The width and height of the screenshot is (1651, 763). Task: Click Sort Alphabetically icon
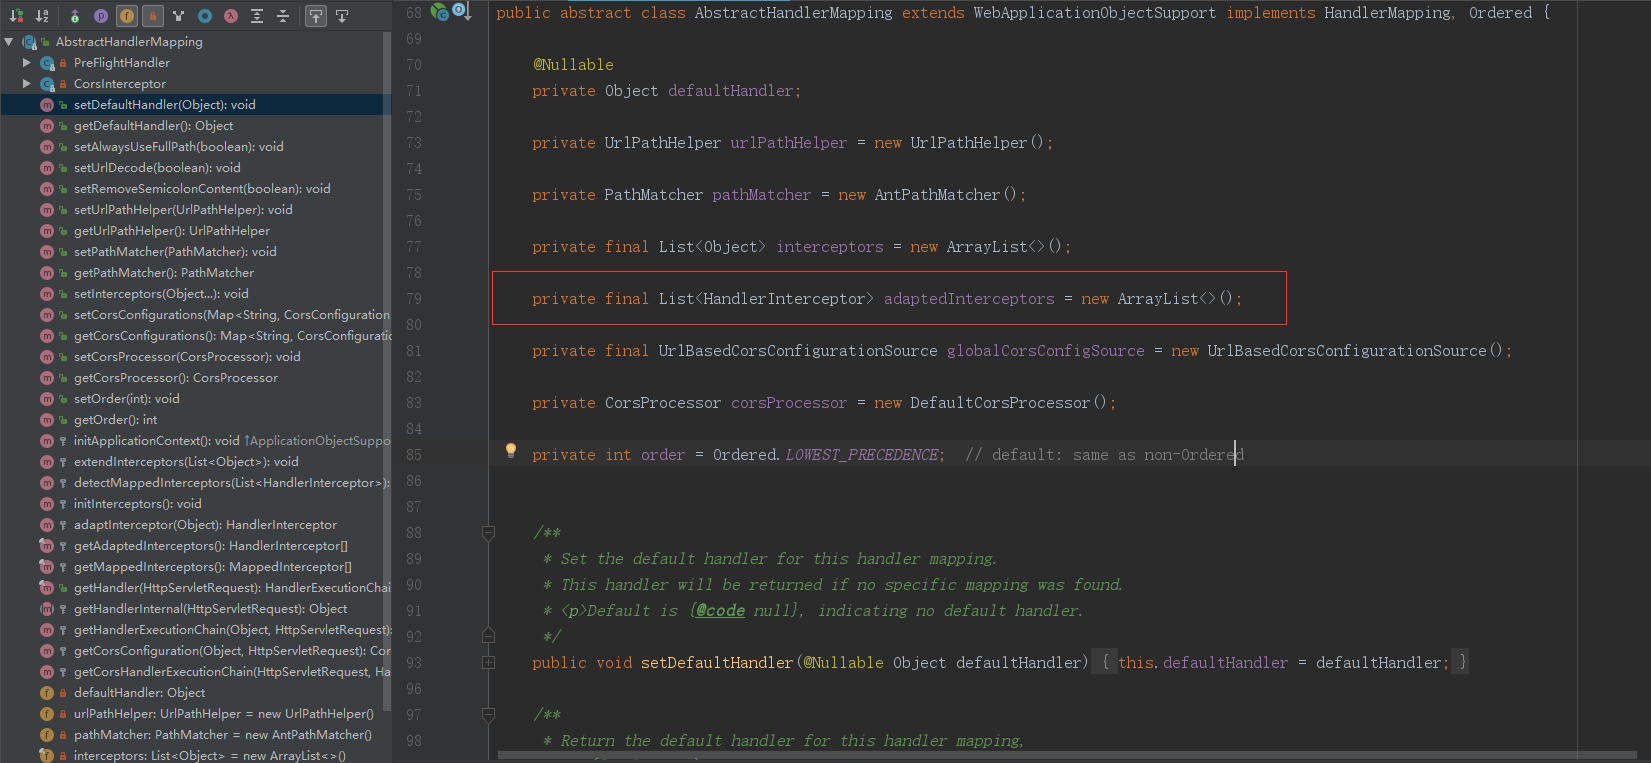click(x=42, y=16)
